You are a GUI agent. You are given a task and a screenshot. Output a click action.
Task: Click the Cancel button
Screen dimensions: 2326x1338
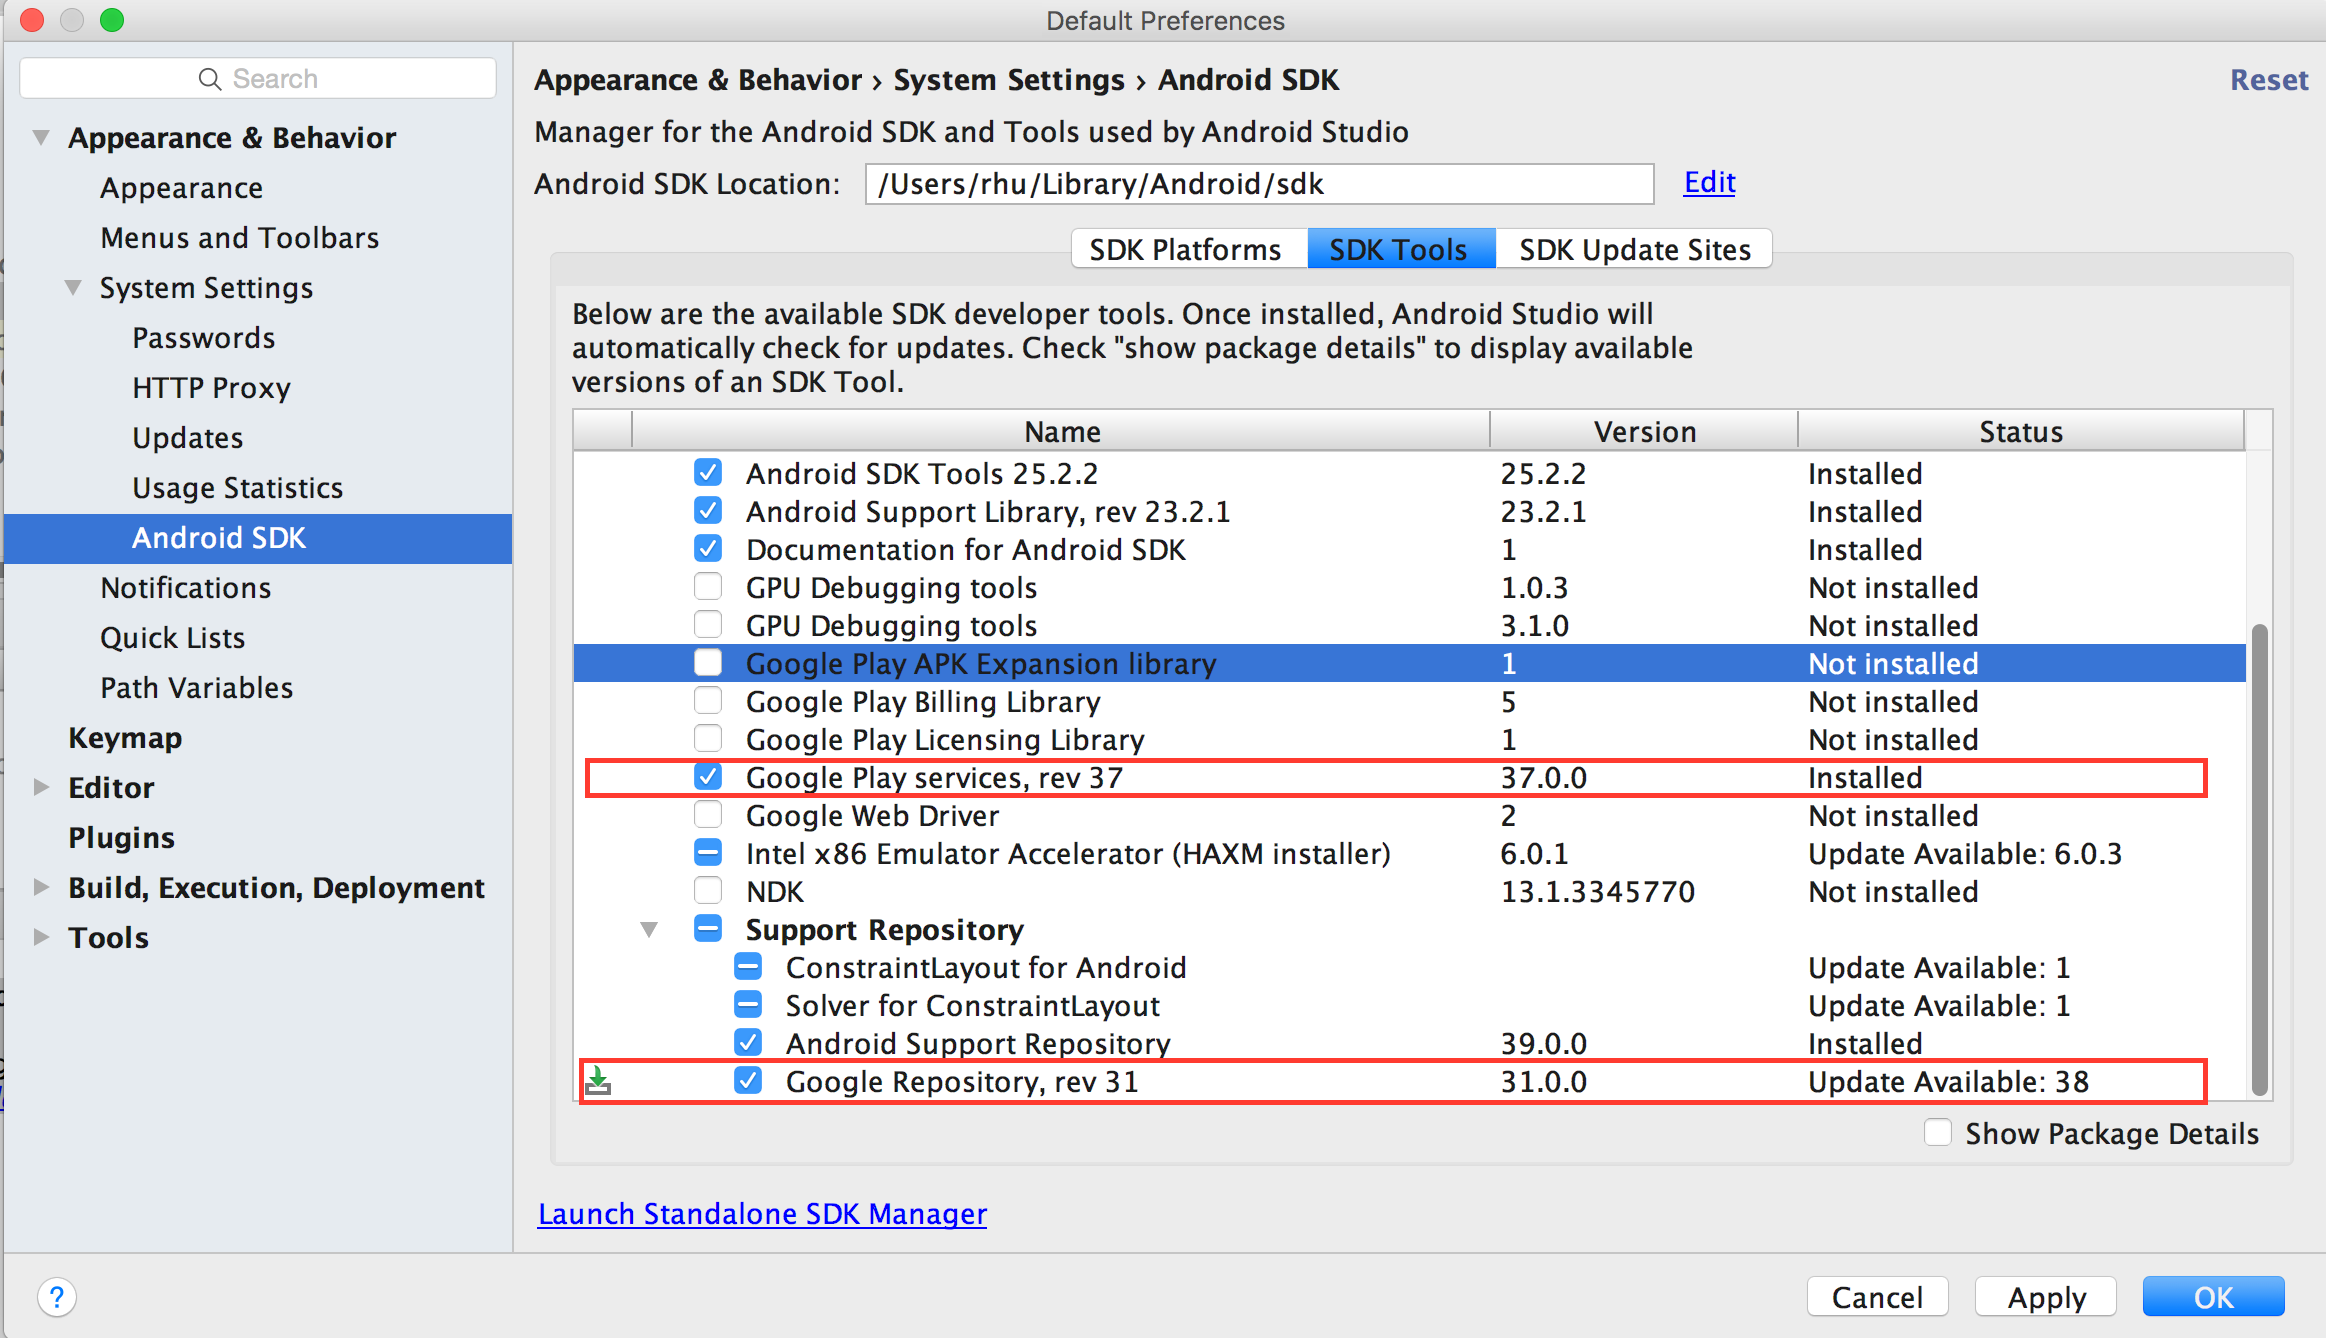(1877, 1297)
